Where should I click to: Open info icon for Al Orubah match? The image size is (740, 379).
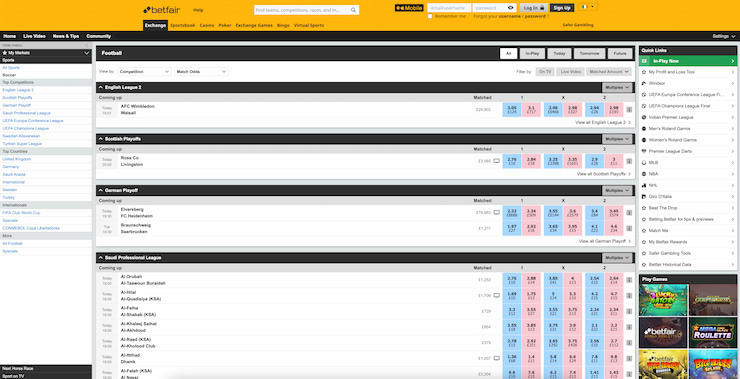point(629,280)
